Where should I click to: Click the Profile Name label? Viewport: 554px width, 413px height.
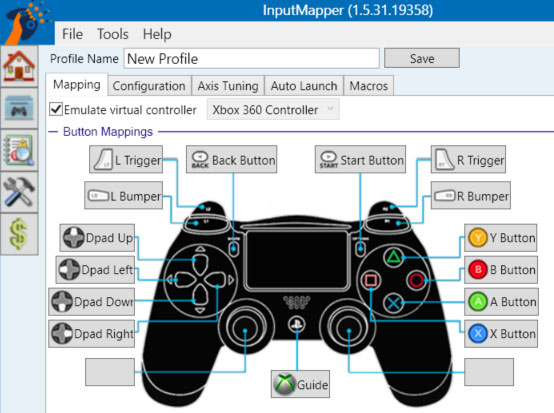tap(84, 59)
